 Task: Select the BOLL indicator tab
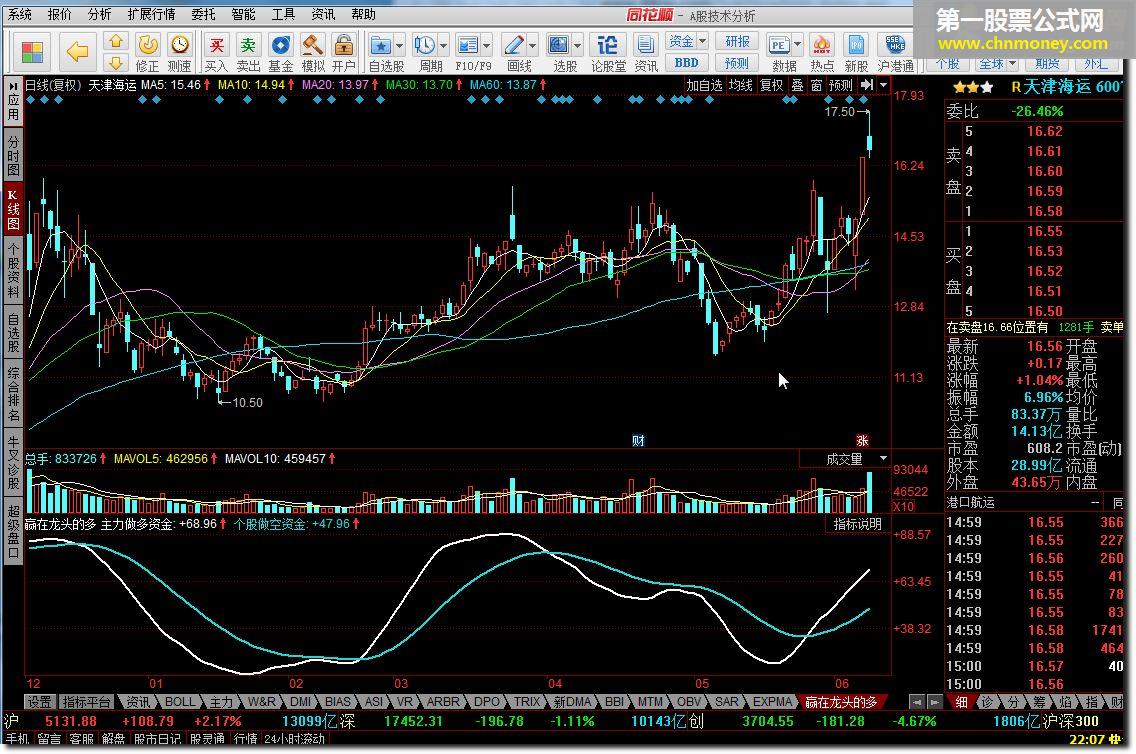180,702
